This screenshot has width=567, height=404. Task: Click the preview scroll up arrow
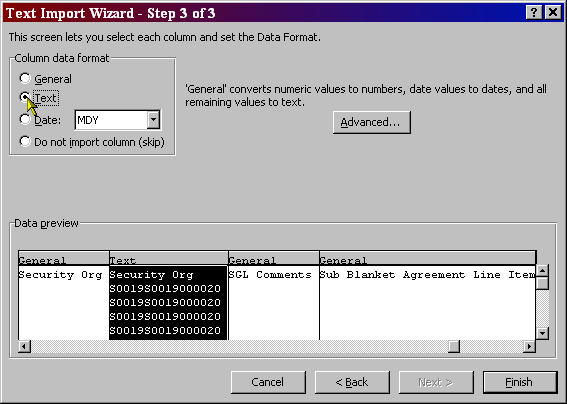point(542,271)
